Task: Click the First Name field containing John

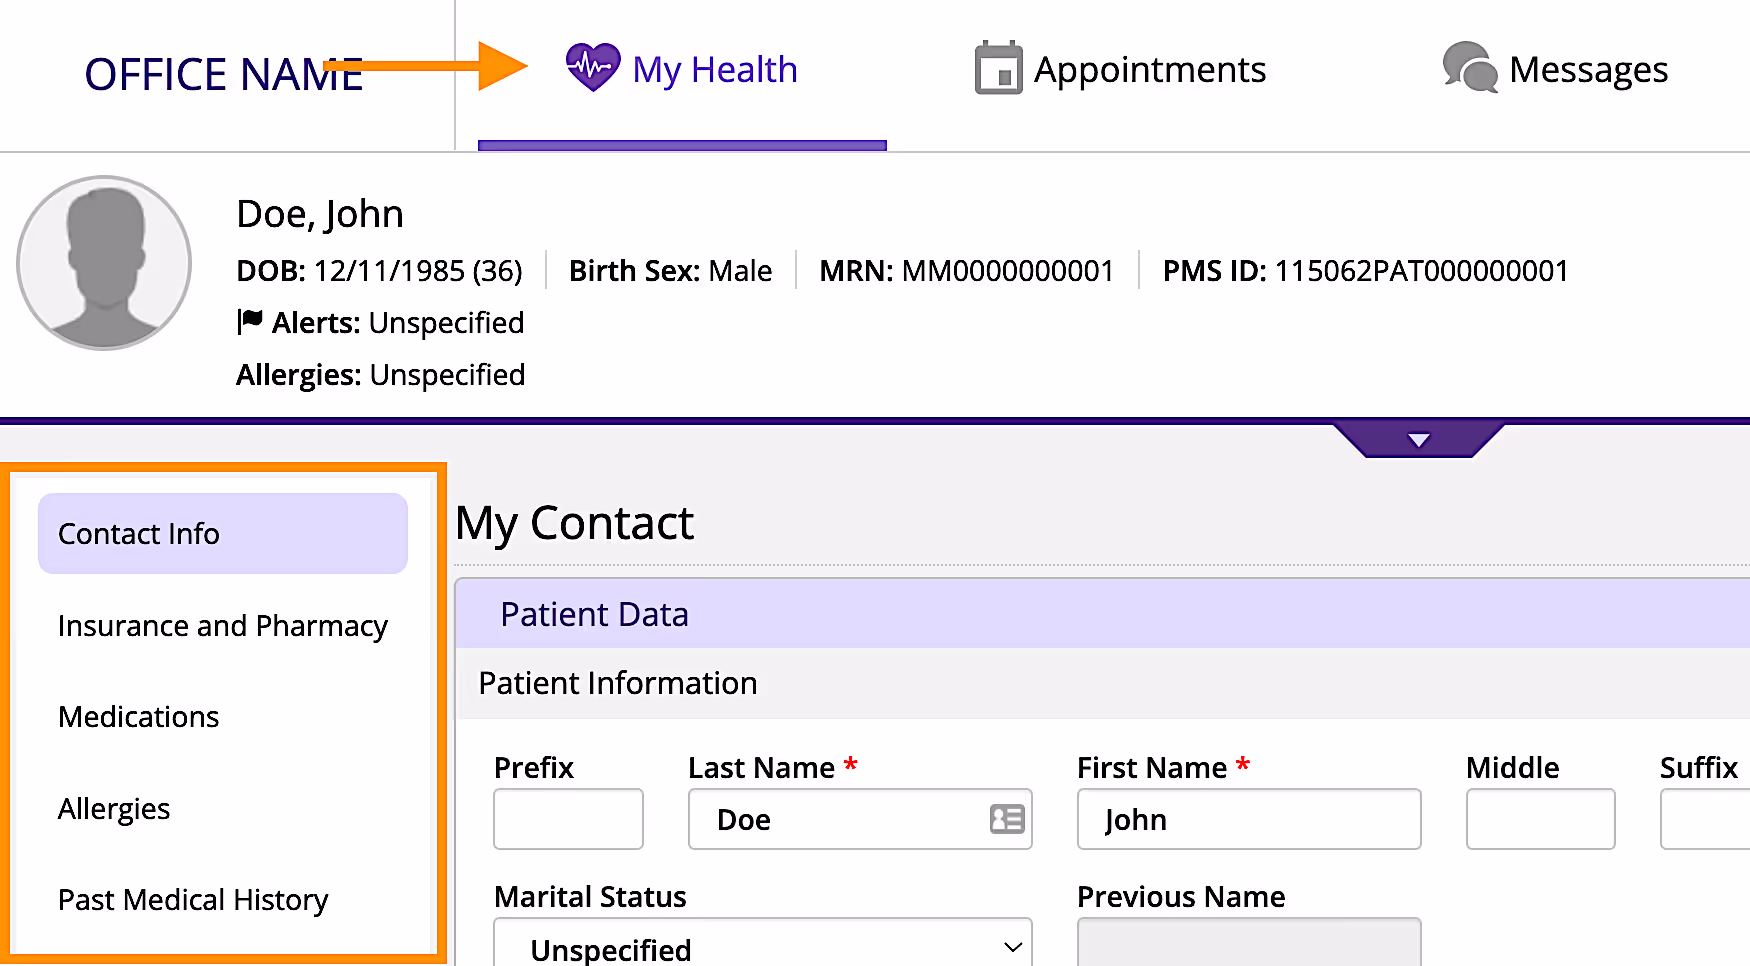Action: (x=1249, y=819)
